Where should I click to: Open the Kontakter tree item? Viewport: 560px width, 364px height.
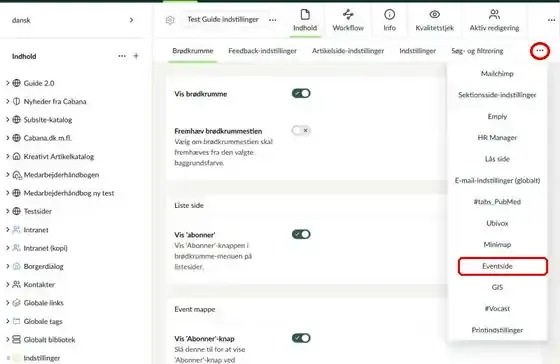coord(39,284)
